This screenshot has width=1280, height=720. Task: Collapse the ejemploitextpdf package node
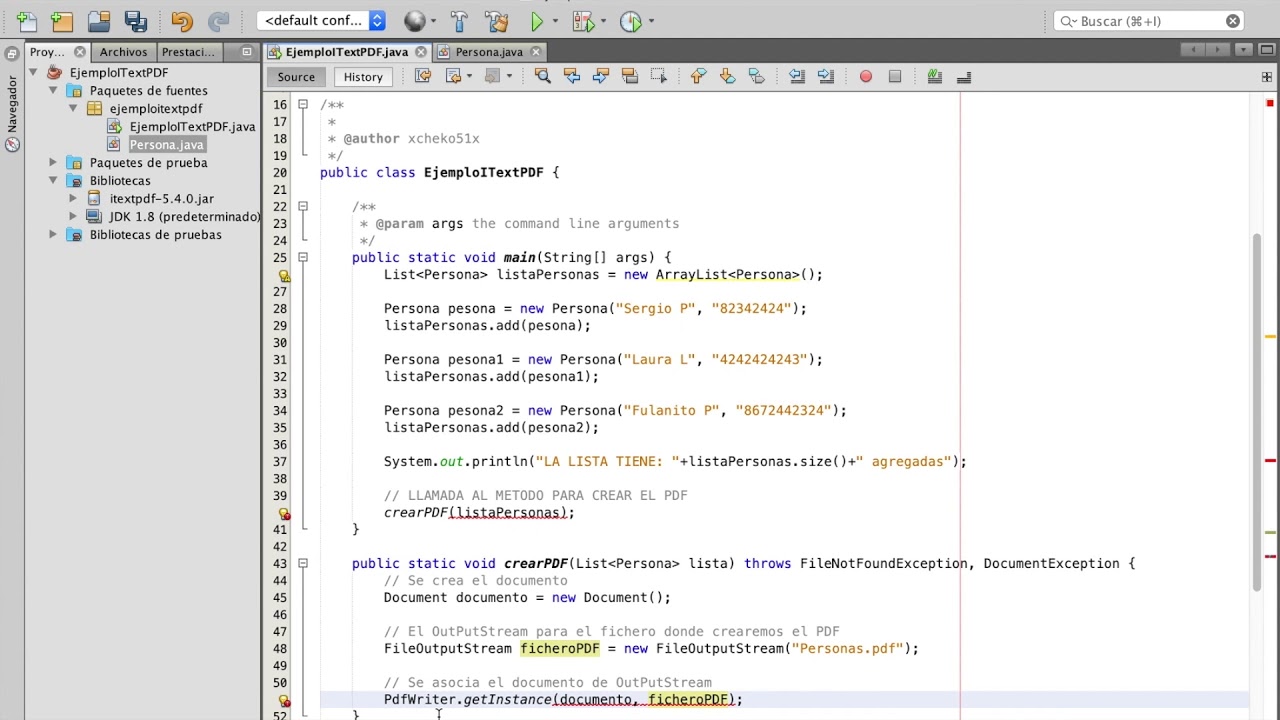(73, 108)
